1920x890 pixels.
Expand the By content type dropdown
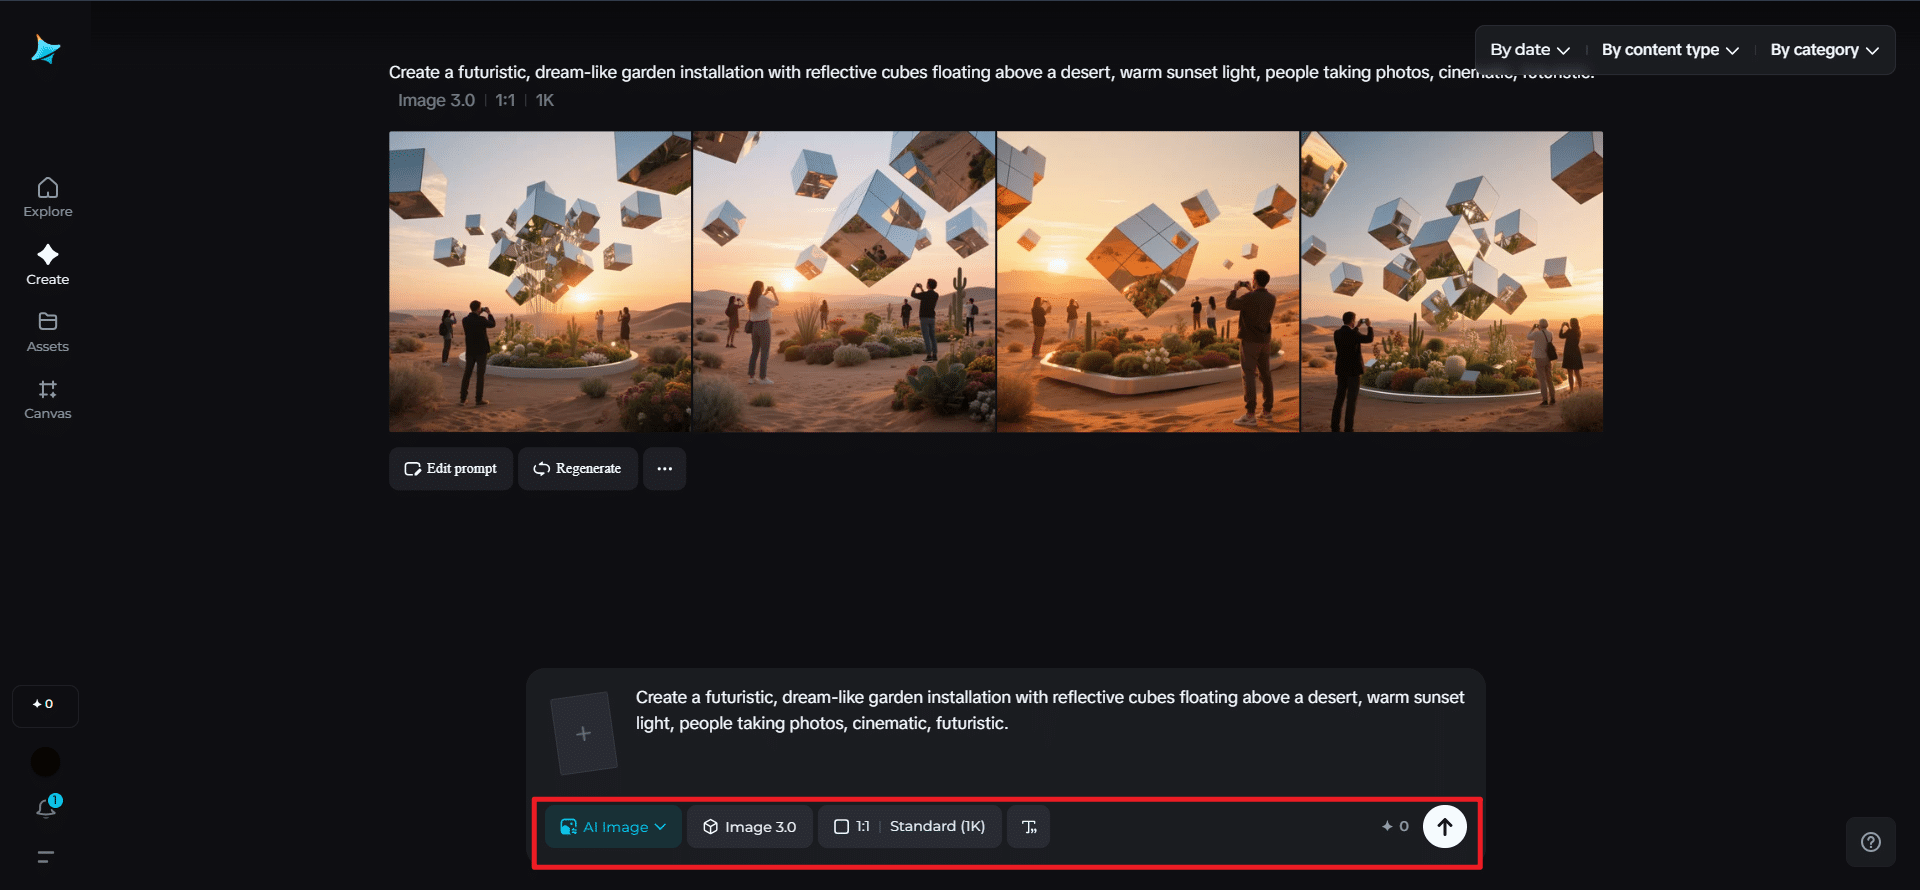[x=1669, y=50]
